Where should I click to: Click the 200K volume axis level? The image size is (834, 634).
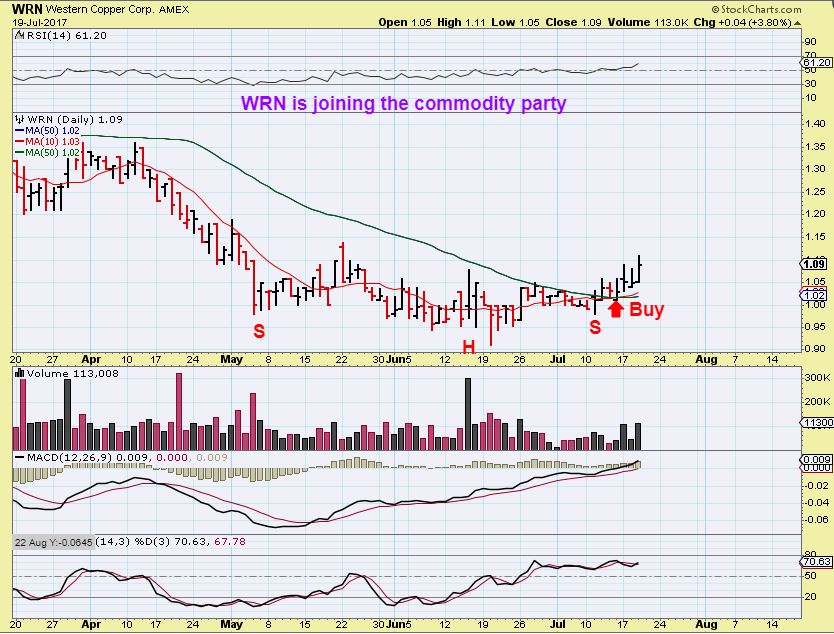tap(817, 401)
